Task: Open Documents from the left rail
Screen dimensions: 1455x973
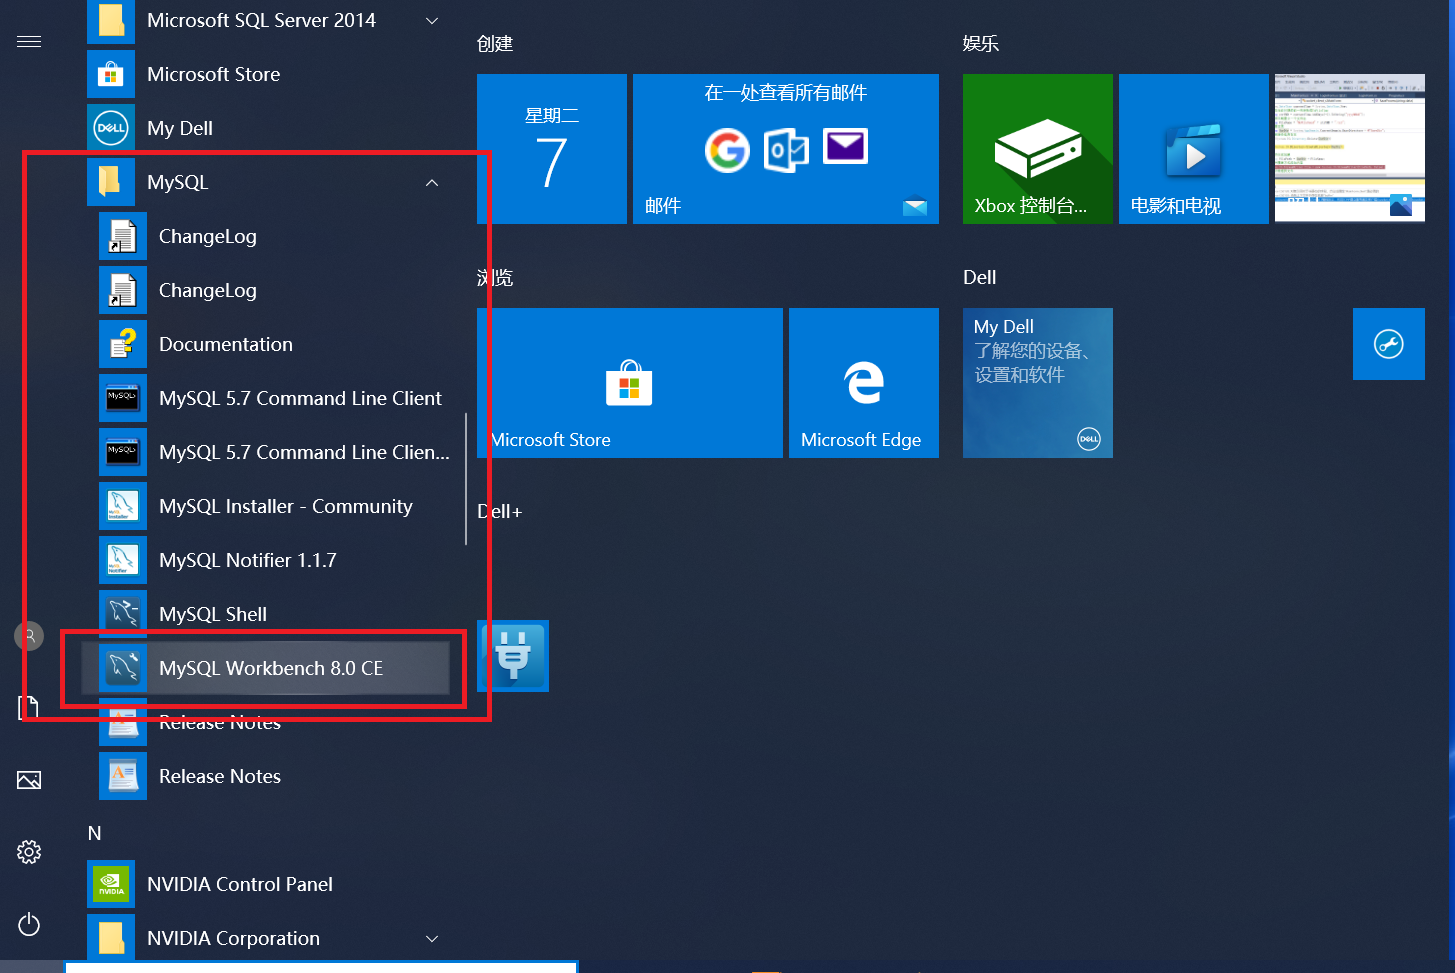Action: [x=29, y=708]
